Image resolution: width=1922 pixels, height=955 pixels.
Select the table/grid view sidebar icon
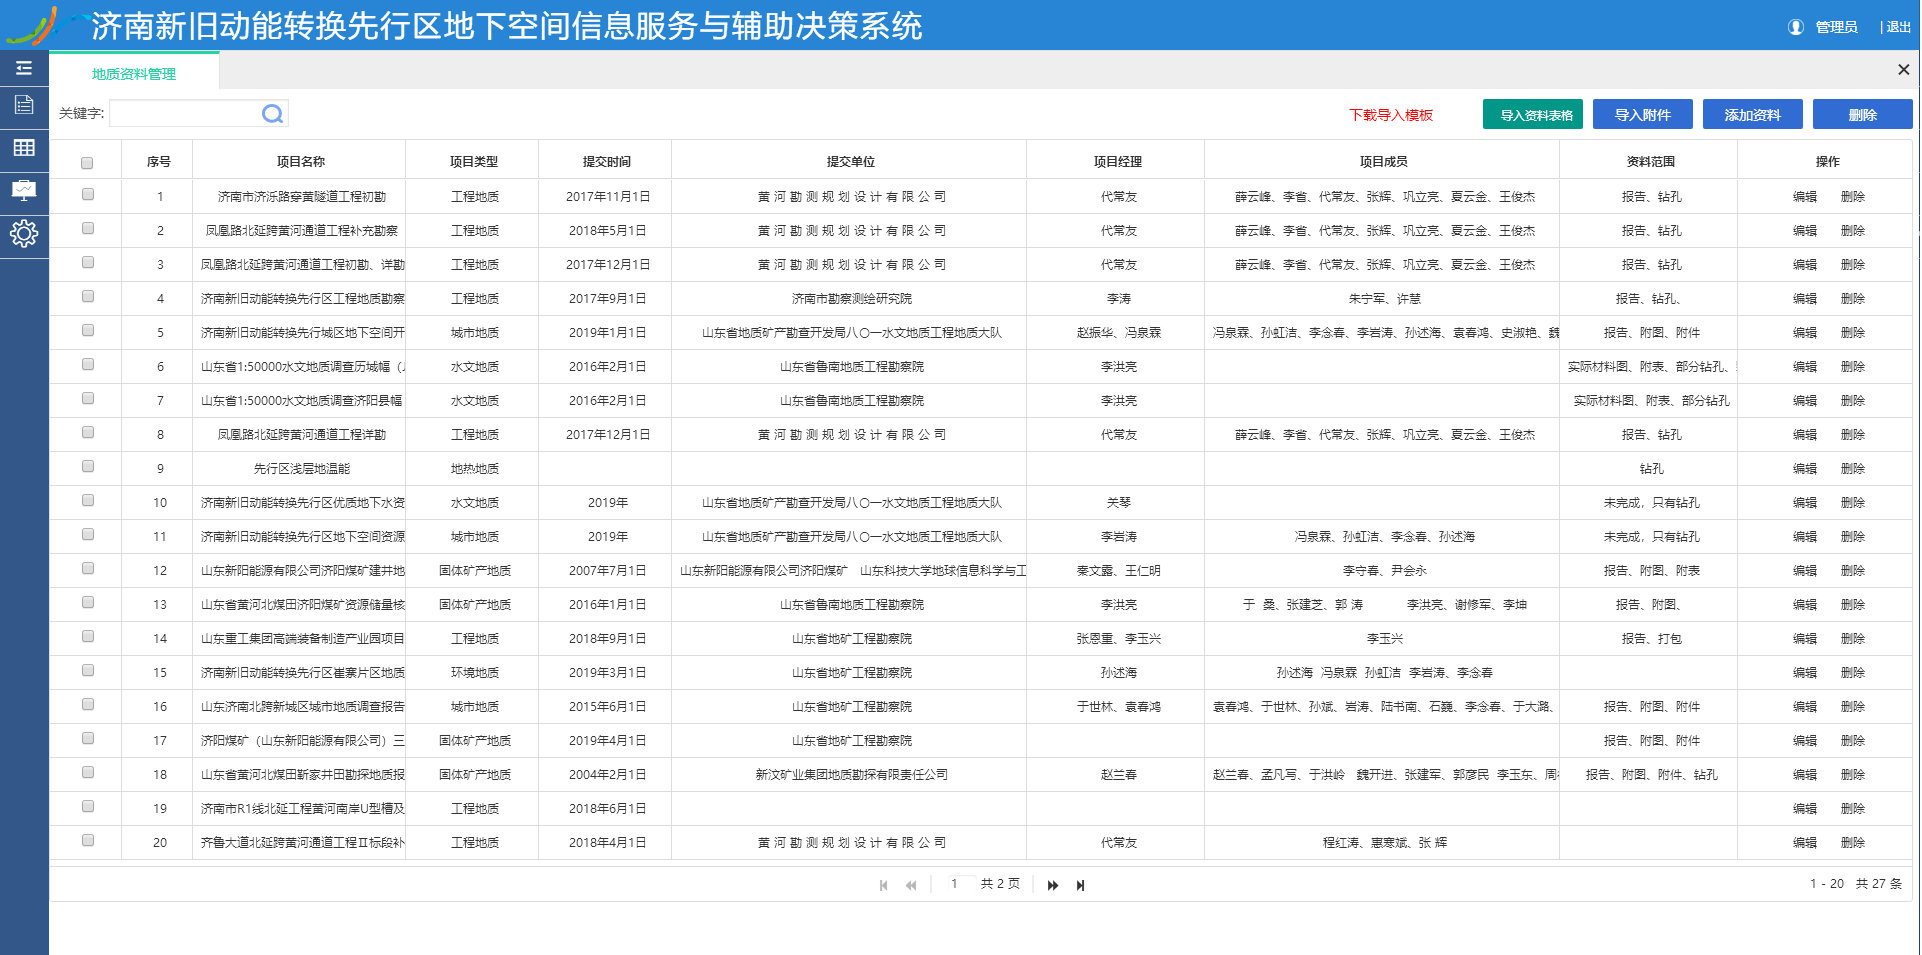click(x=24, y=150)
